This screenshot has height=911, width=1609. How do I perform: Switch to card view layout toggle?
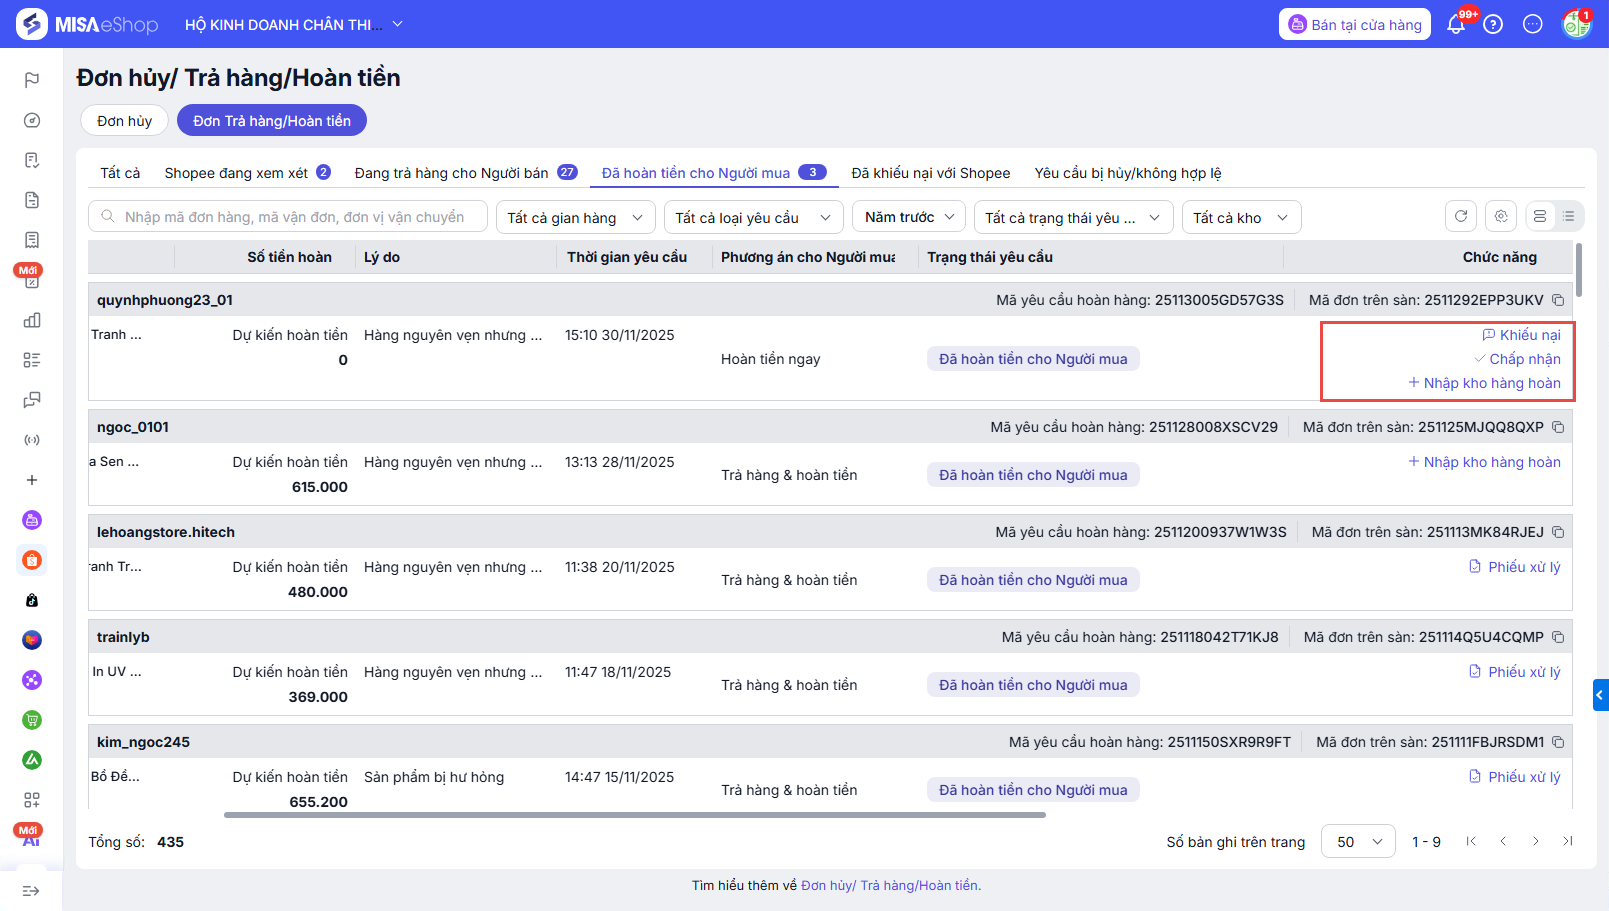(x=1540, y=216)
